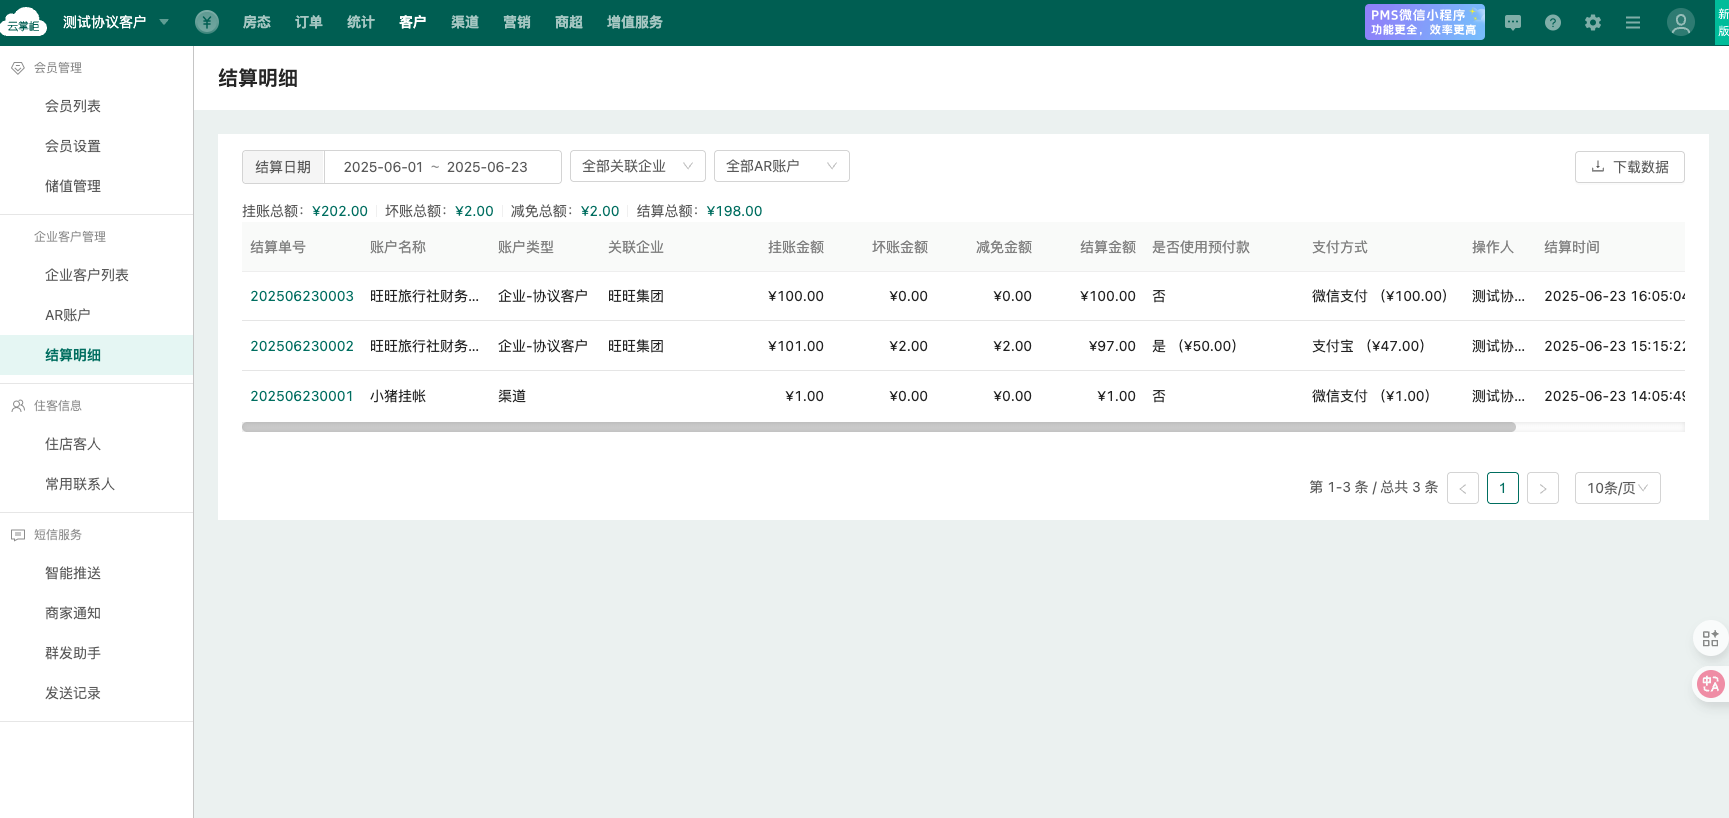Click the 支付宝 (¥47.00) payment cell
This screenshot has width=1729, height=818.
(1368, 346)
